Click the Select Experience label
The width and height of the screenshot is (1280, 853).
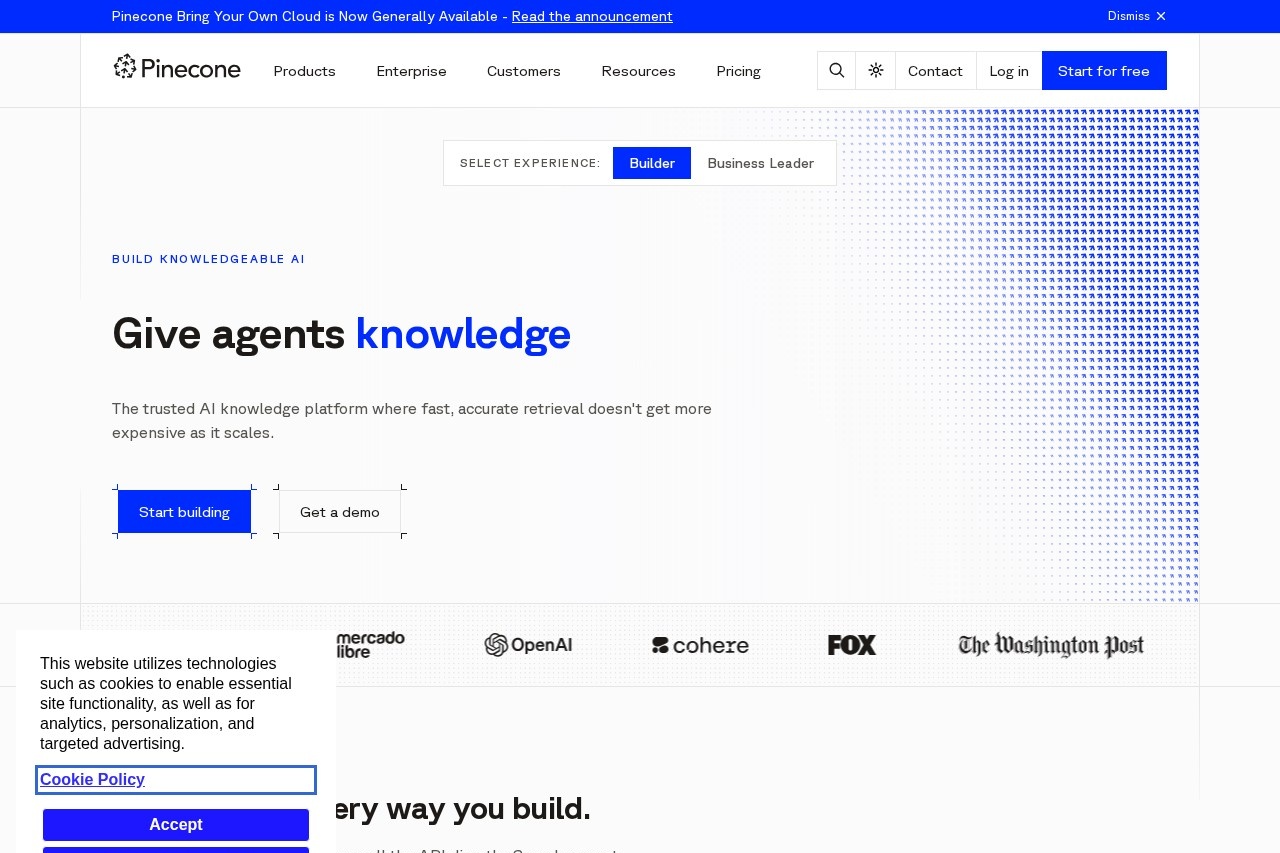(x=530, y=163)
